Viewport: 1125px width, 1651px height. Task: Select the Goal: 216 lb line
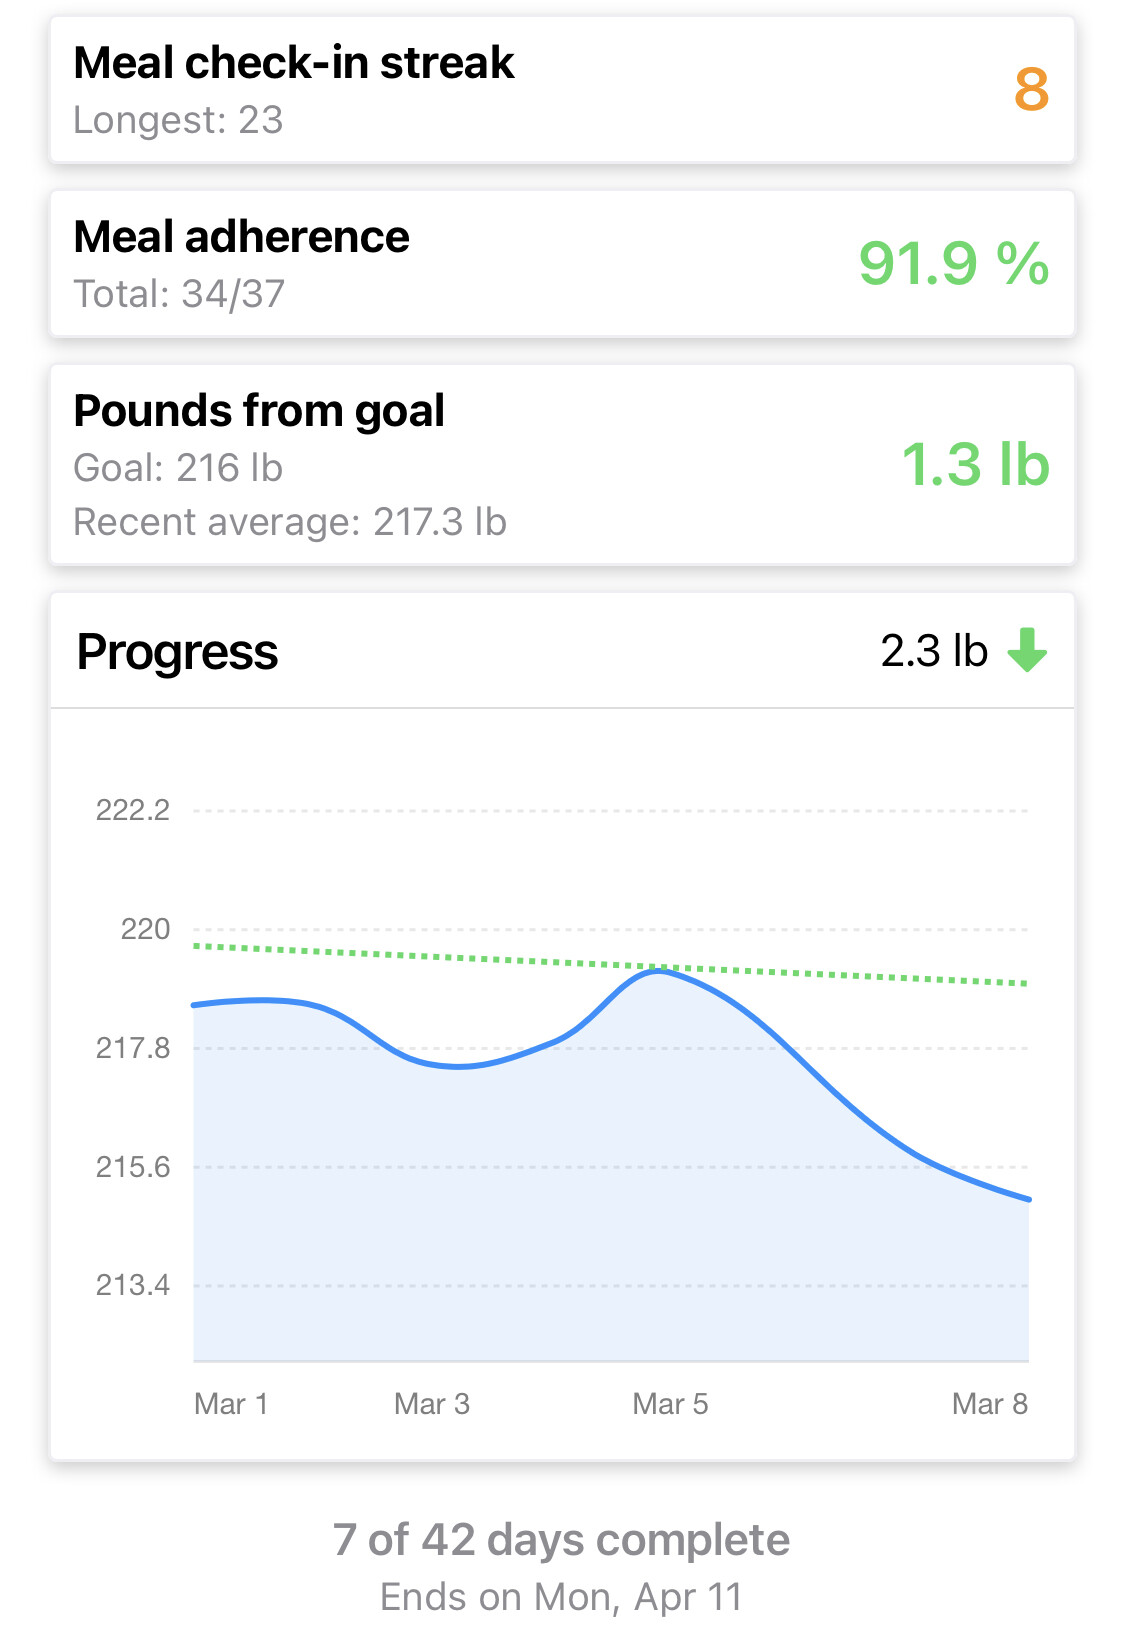pos(178,468)
